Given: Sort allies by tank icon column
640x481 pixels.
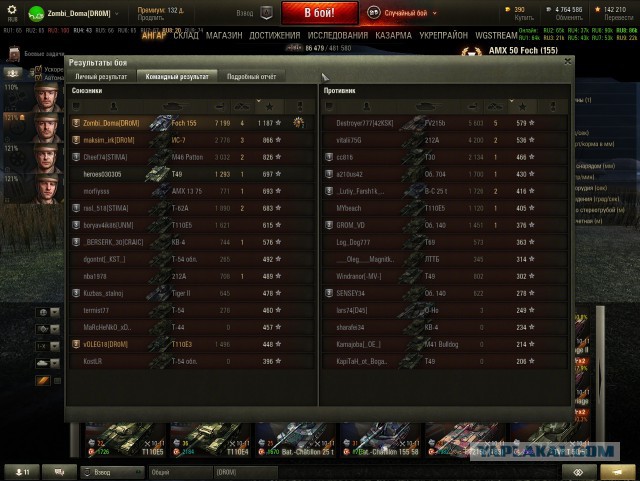Looking at the screenshot, I should [176, 107].
